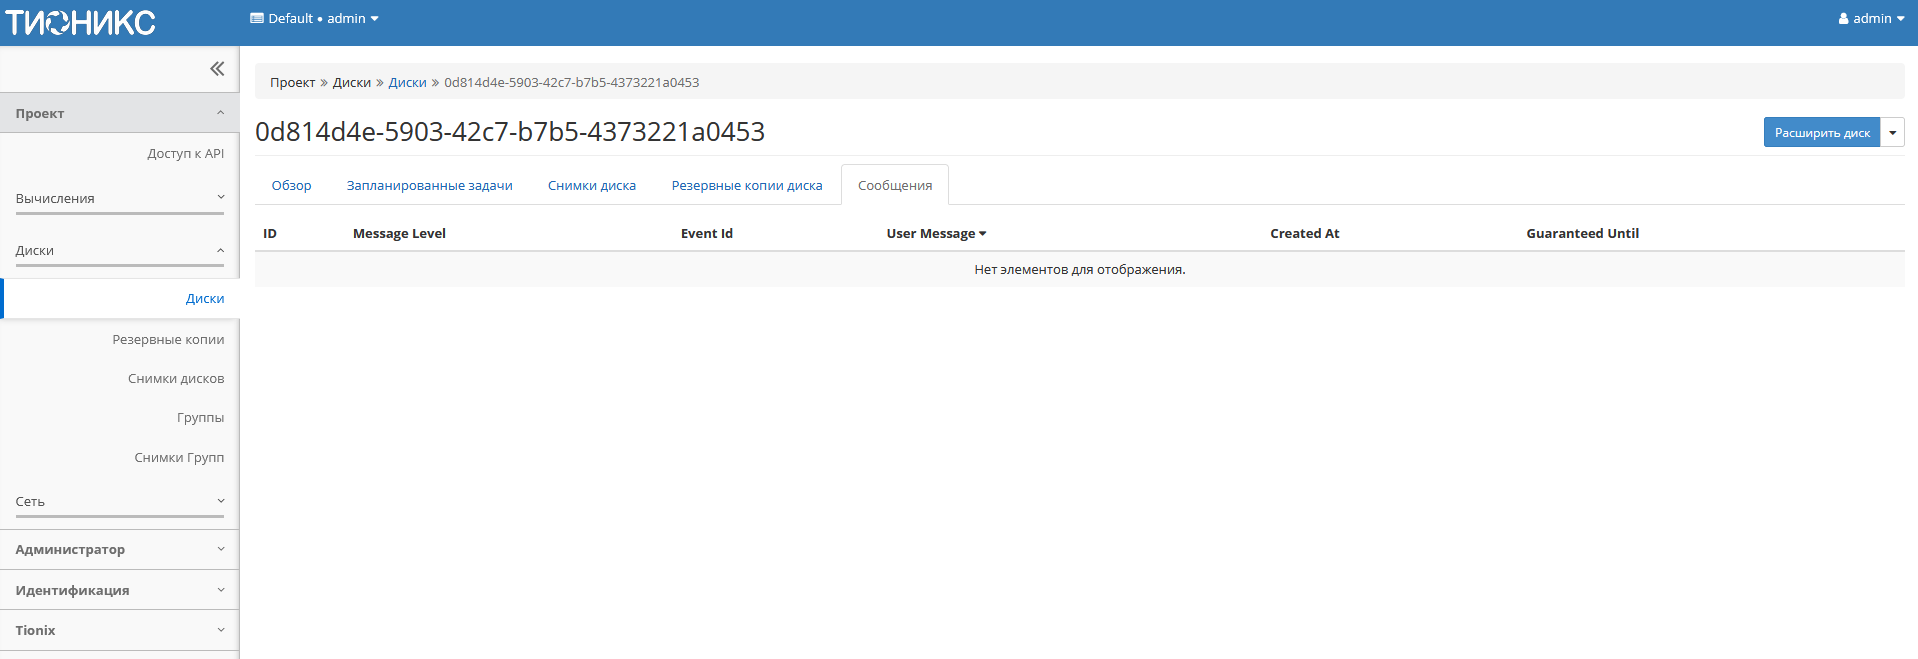Viewport: 1918px width, 659px height.
Task: Click the Диски breadcrumb link
Action: 407,83
